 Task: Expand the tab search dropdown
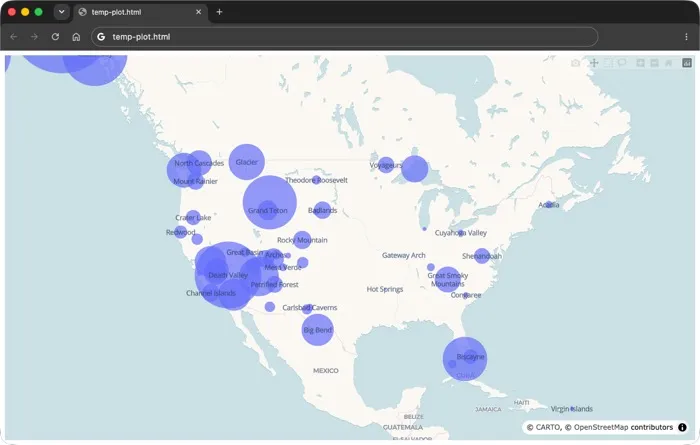click(62, 12)
